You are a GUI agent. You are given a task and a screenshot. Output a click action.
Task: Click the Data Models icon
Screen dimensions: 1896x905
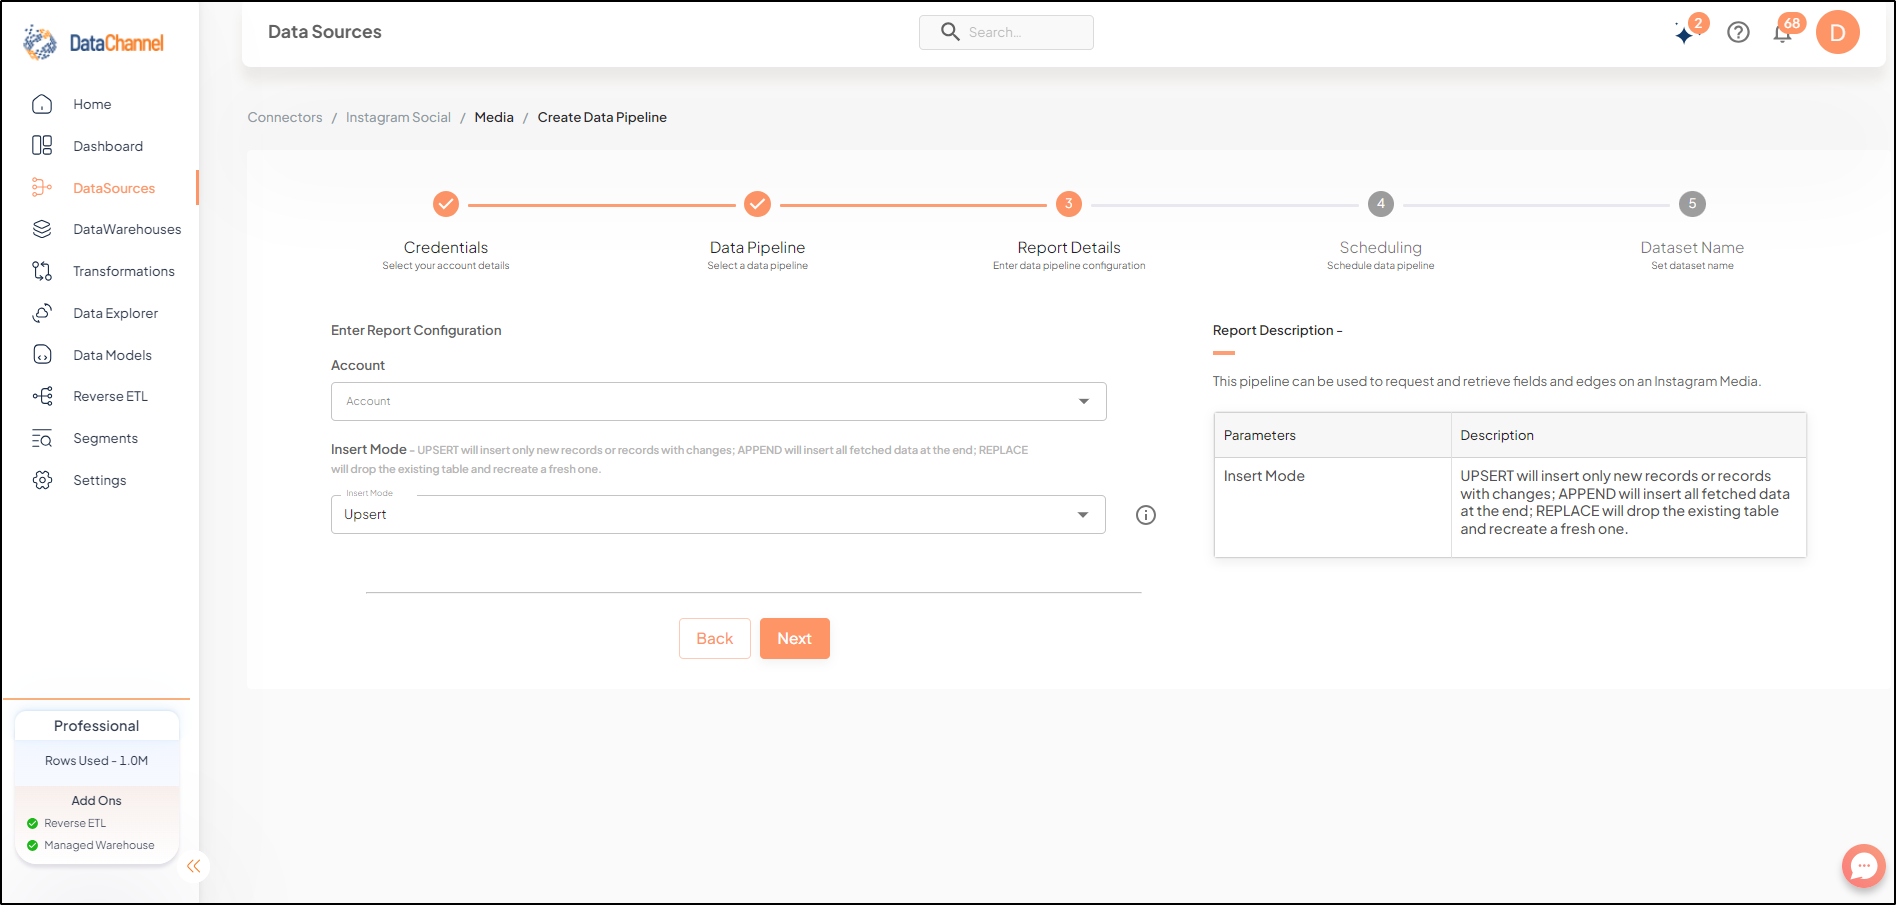42,355
